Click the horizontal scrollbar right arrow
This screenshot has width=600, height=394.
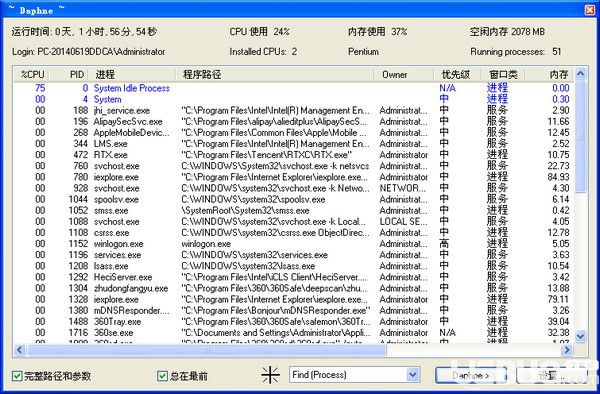click(567, 350)
